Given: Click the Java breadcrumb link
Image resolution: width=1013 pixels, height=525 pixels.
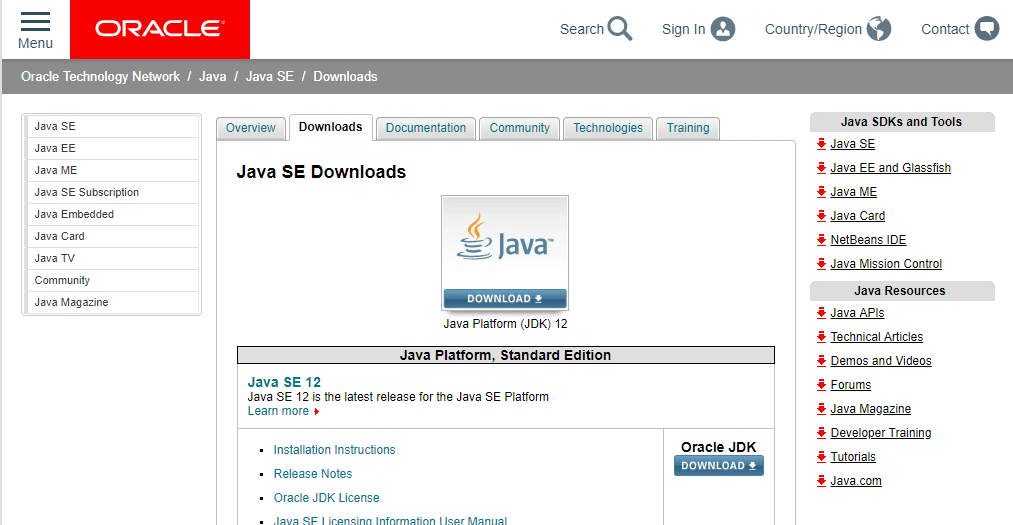Looking at the screenshot, I should click(213, 76).
